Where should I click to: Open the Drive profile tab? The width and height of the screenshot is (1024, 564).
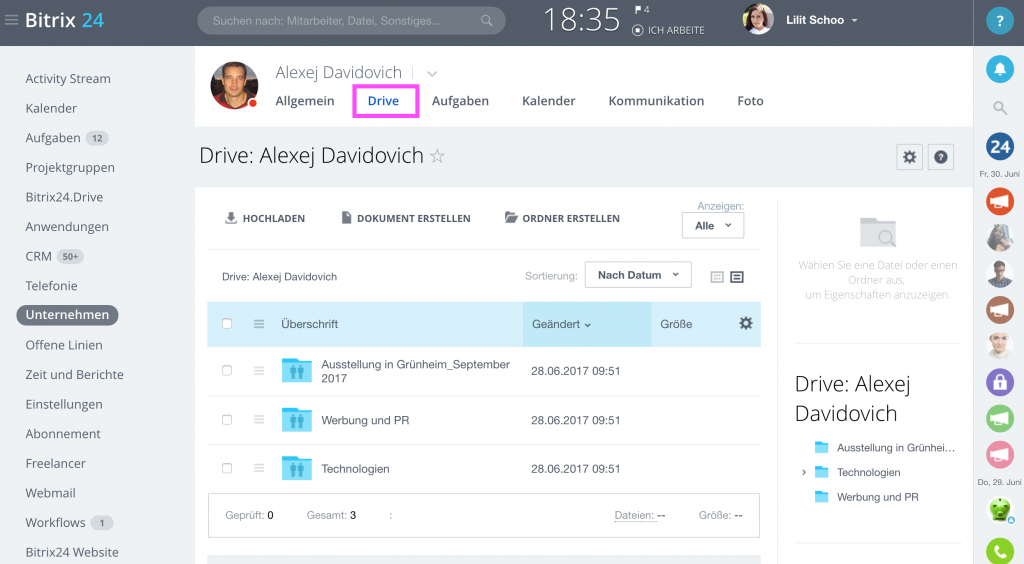point(383,101)
